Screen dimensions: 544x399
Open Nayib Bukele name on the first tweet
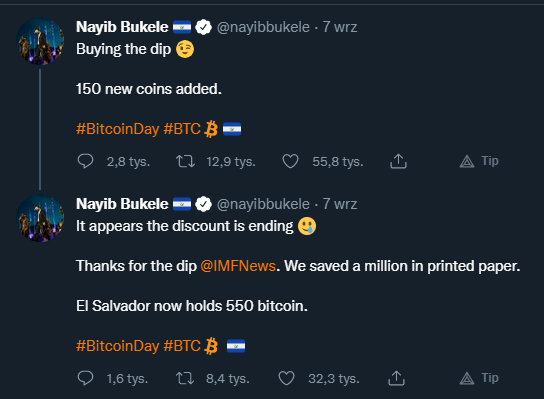click(x=122, y=27)
